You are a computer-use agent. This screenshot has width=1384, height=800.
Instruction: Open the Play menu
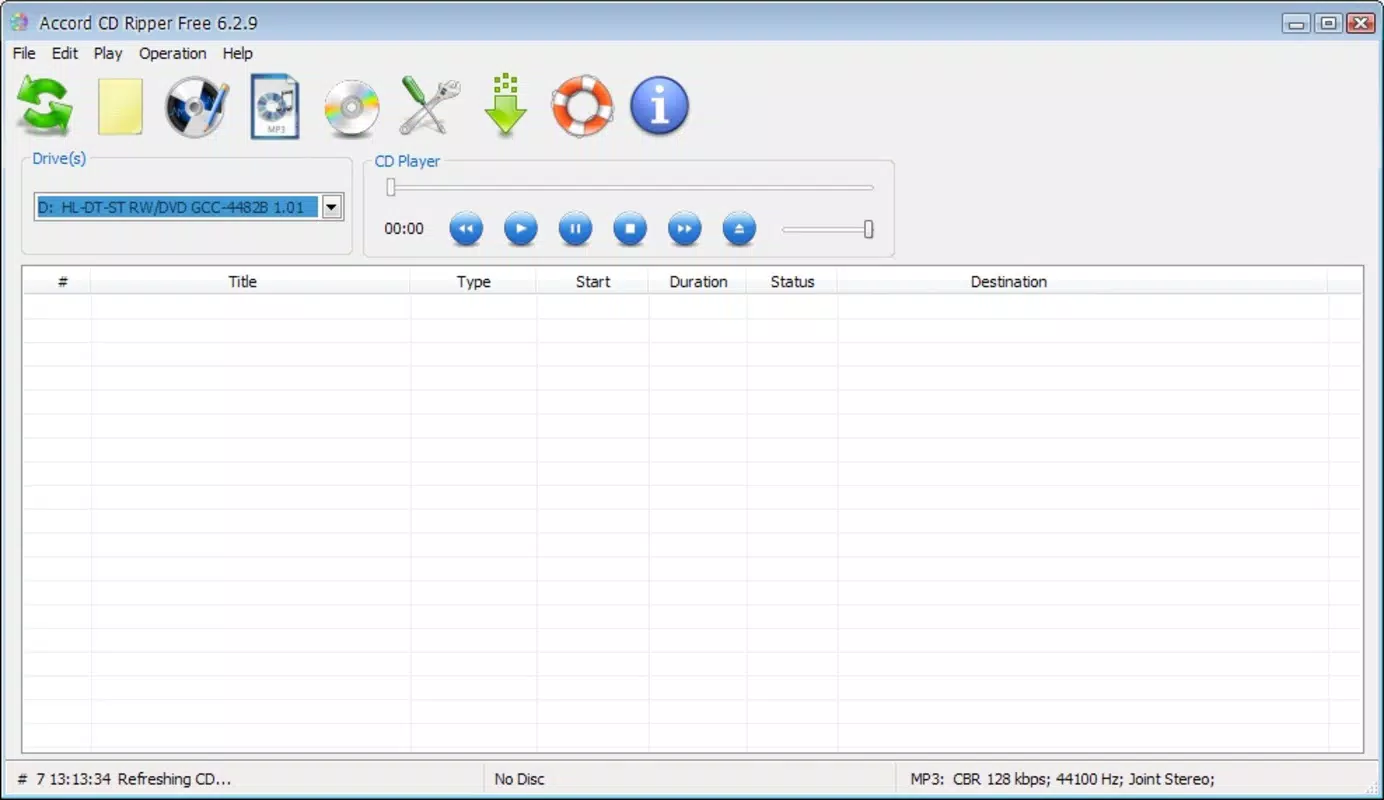(x=108, y=54)
